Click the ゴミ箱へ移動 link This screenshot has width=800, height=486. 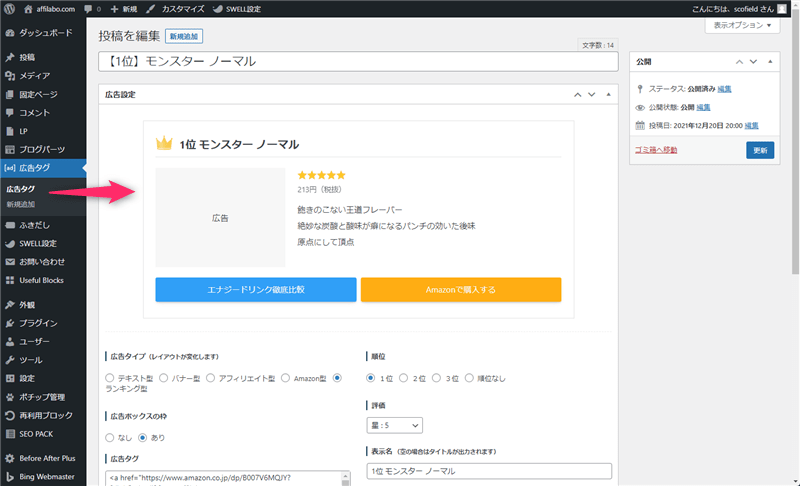pos(656,150)
